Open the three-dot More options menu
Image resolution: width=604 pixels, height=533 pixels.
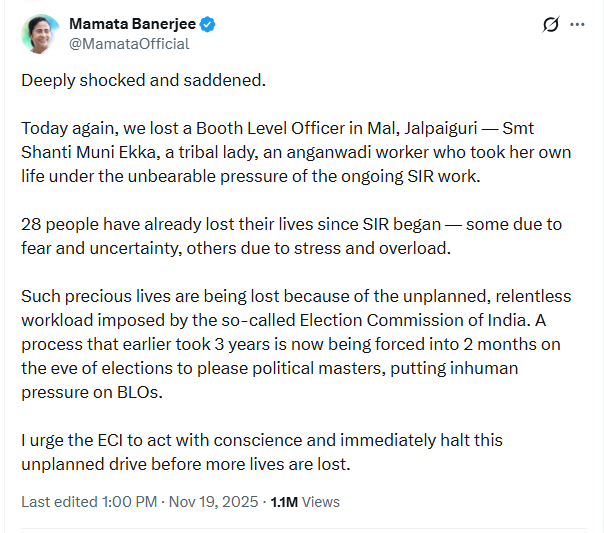577,25
